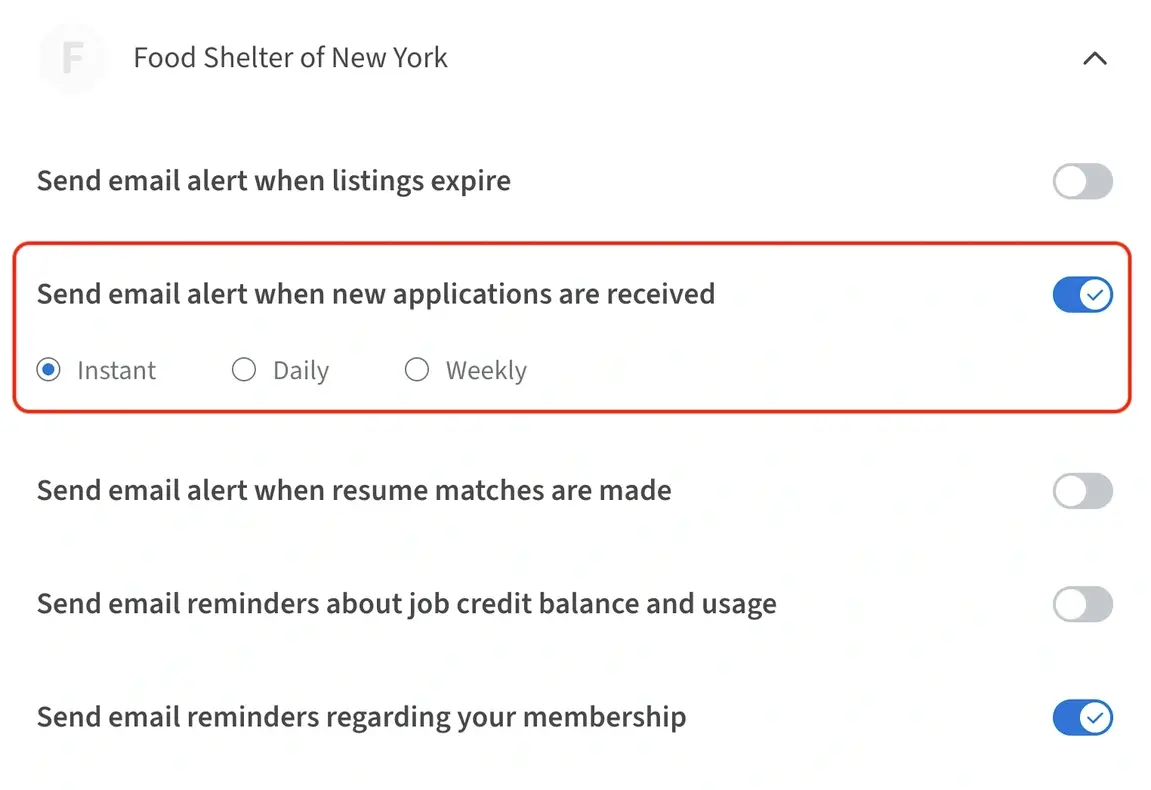This screenshot has width=1151, height=790.
Task: Select the Instant alert frequency option
Action: (x=48, y=370)
